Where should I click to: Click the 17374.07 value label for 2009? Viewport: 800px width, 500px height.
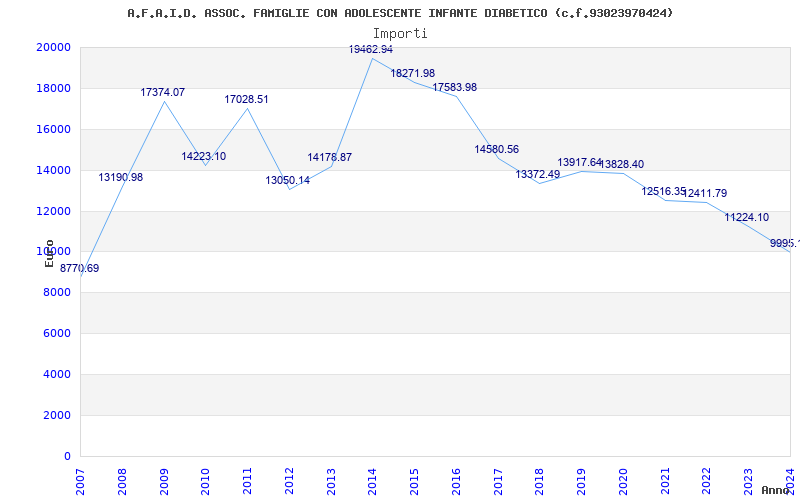coord(162,92)
